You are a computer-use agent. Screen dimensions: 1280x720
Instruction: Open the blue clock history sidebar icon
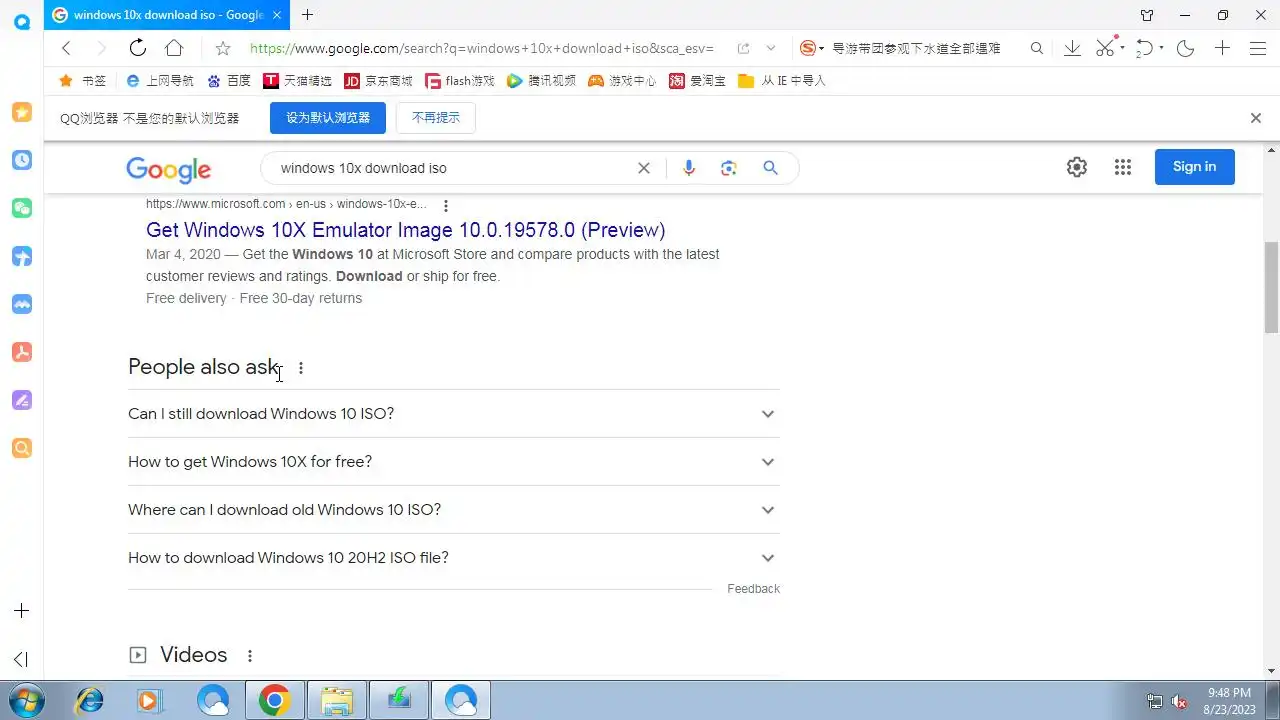click(22, 160)
